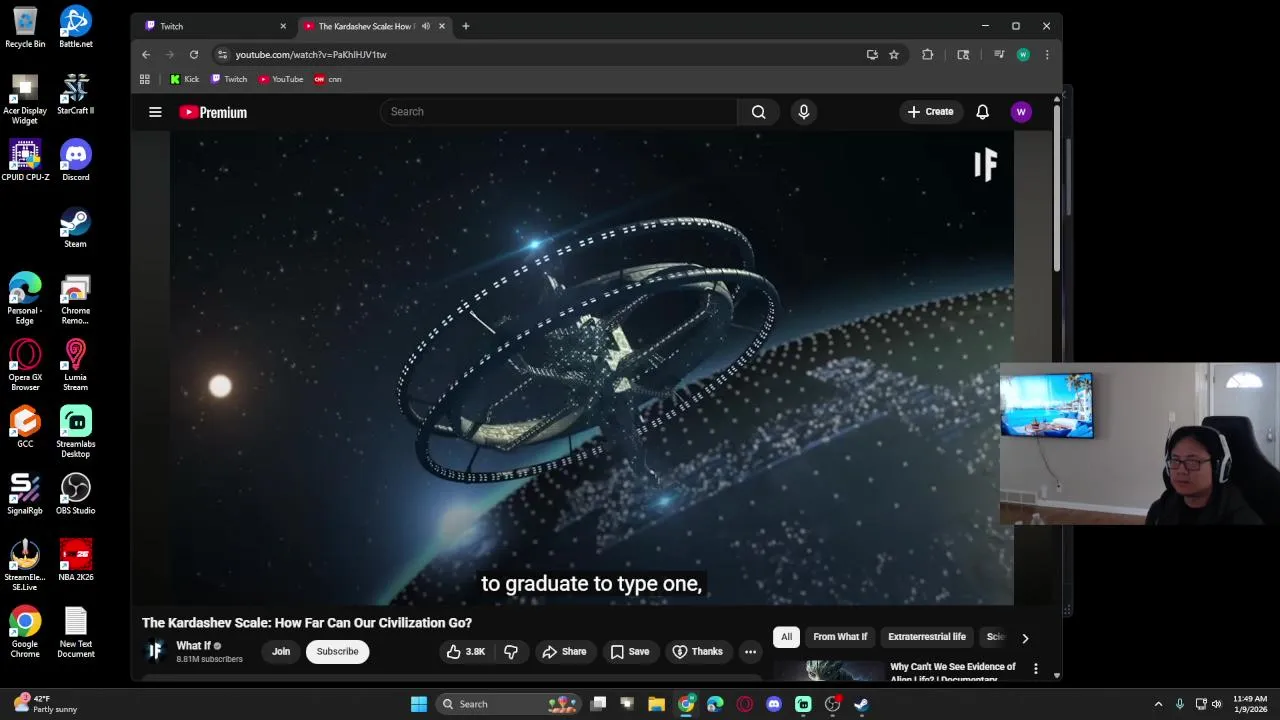Viewport: 1280px width, 720px height.
Task: Like the video with thumbs up
Action: [x=465, y=652]
